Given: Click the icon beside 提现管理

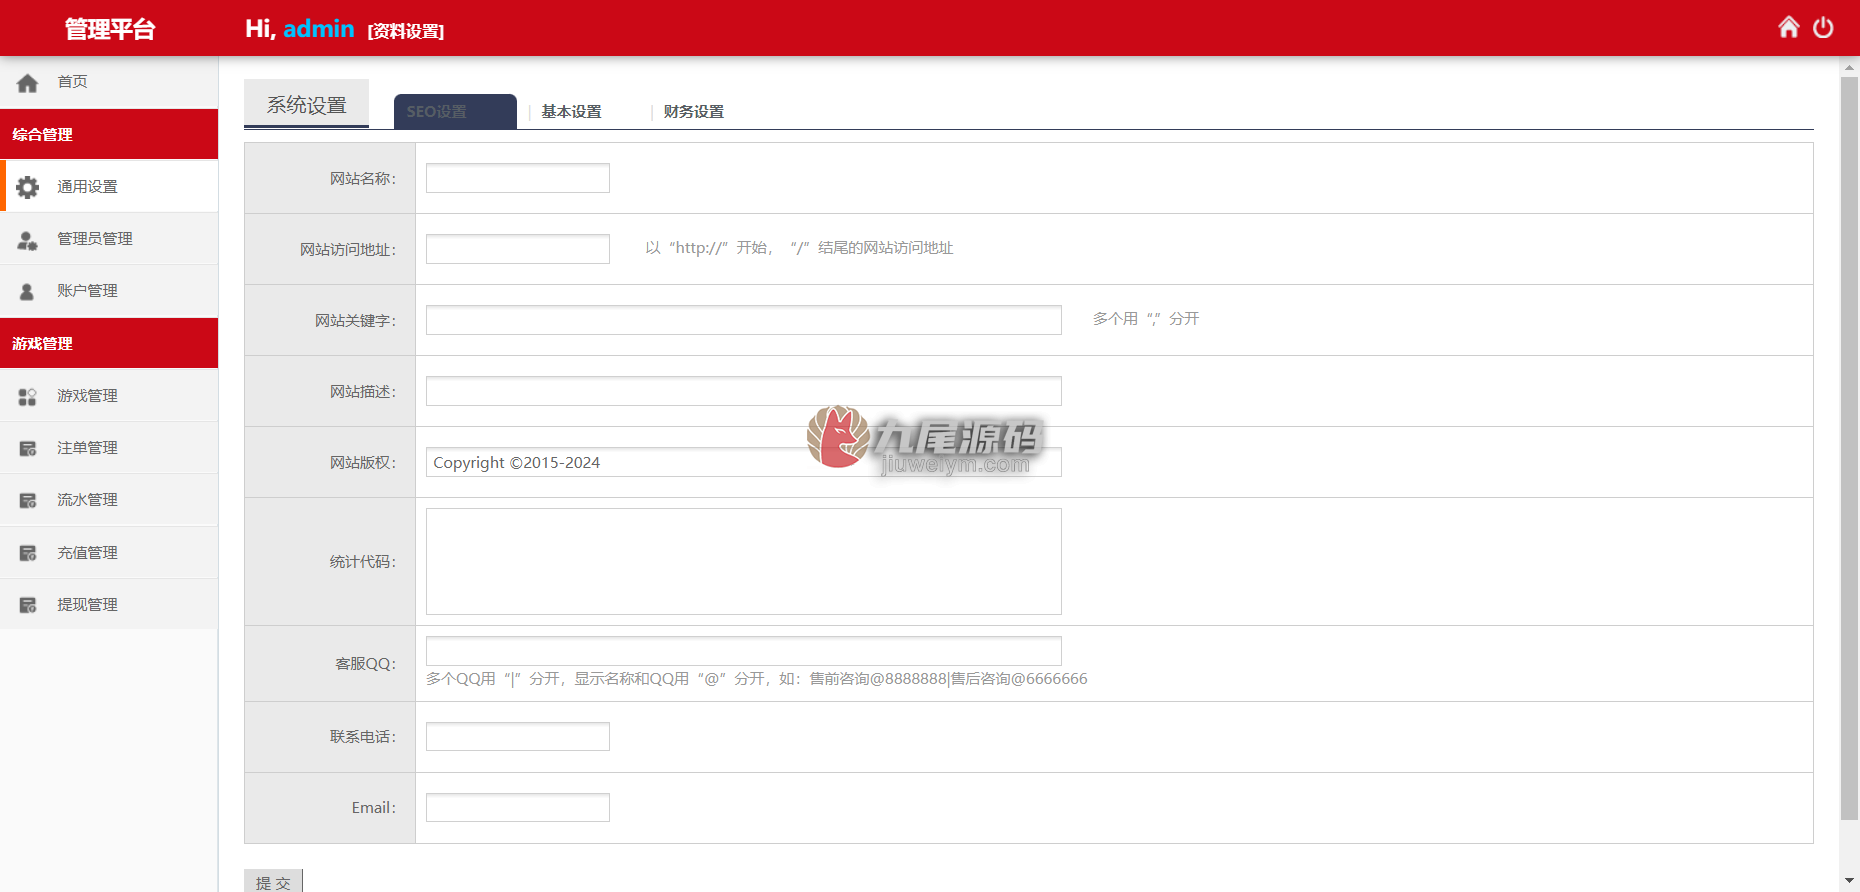Looking at the screenshot, I should click(x=28, y=605).
